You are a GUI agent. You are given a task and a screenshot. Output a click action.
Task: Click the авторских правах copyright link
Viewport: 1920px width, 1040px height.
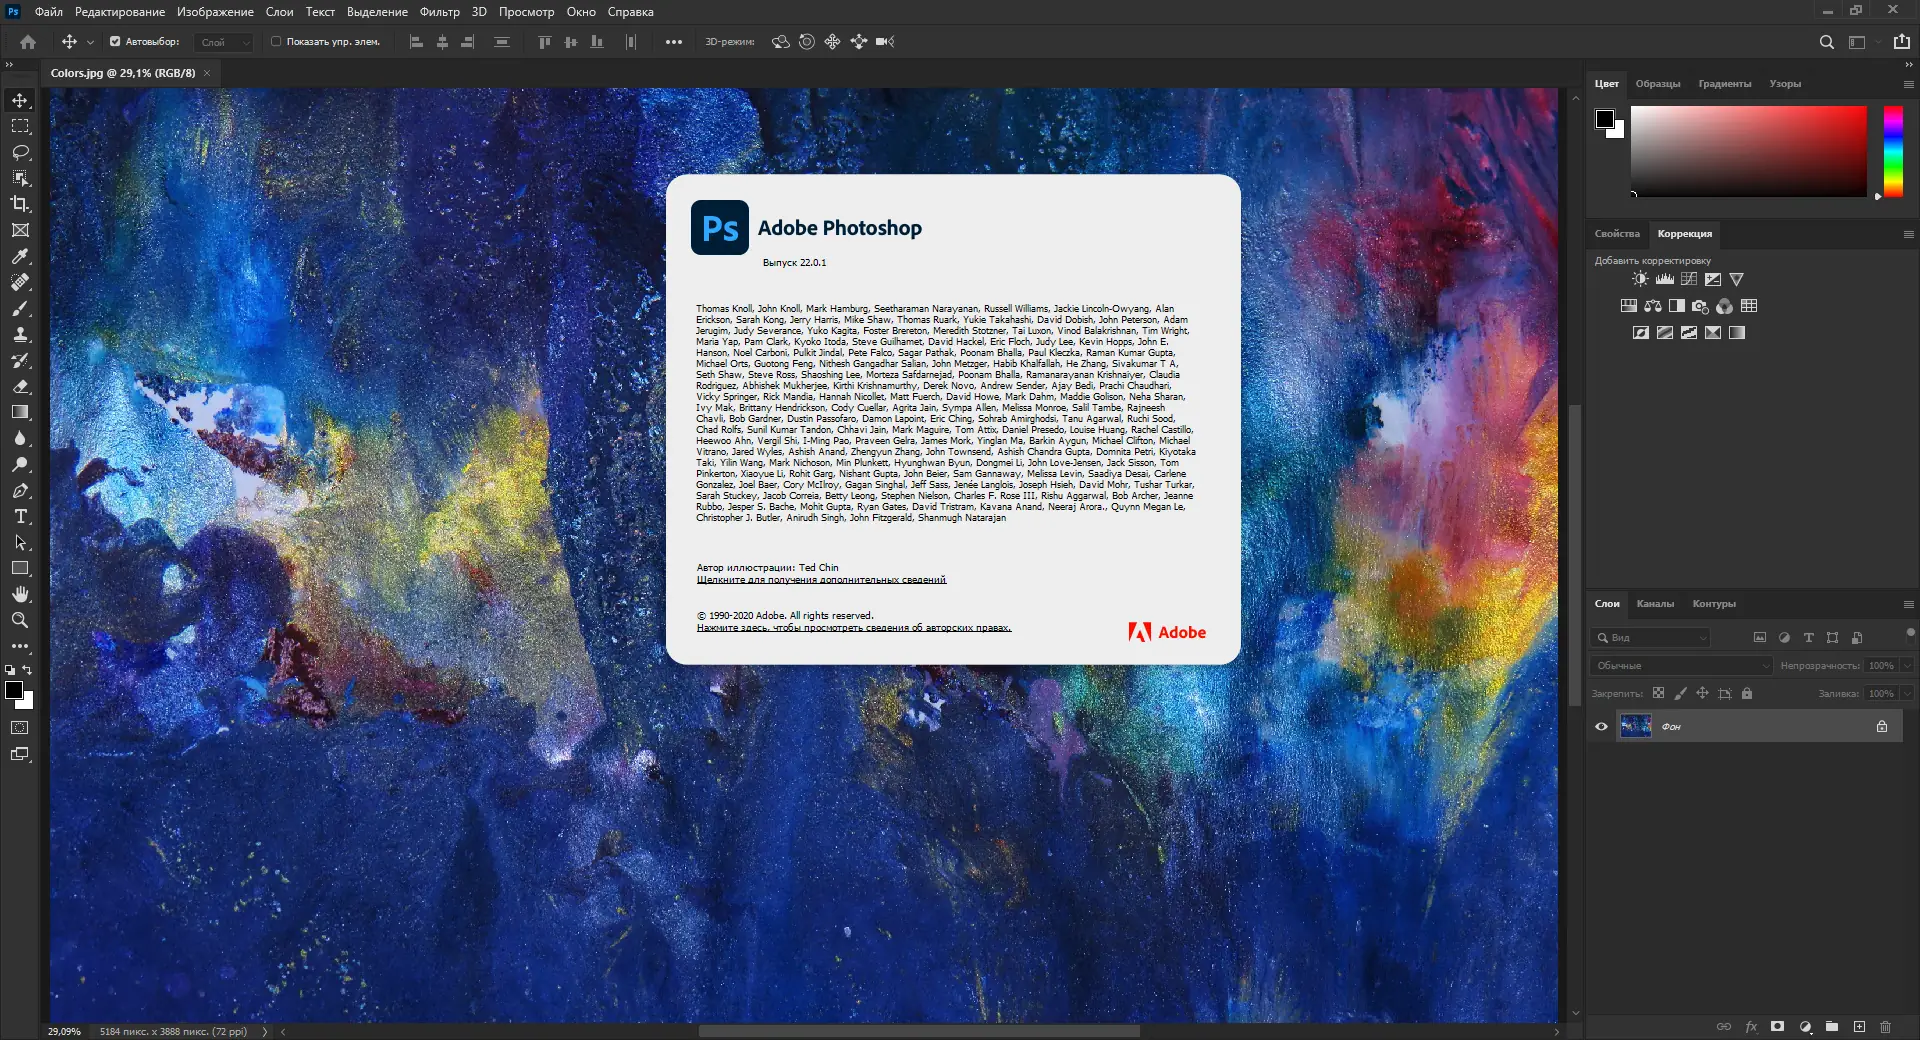(x=853, y=627)
